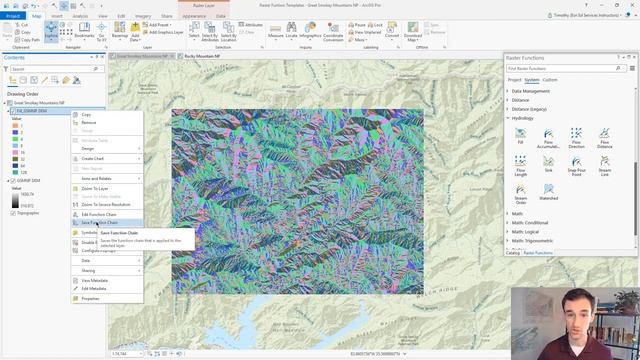The image size is (640, 360).
Task: Switch to the Imagery ribbon tab
Action: coord(143,16)
